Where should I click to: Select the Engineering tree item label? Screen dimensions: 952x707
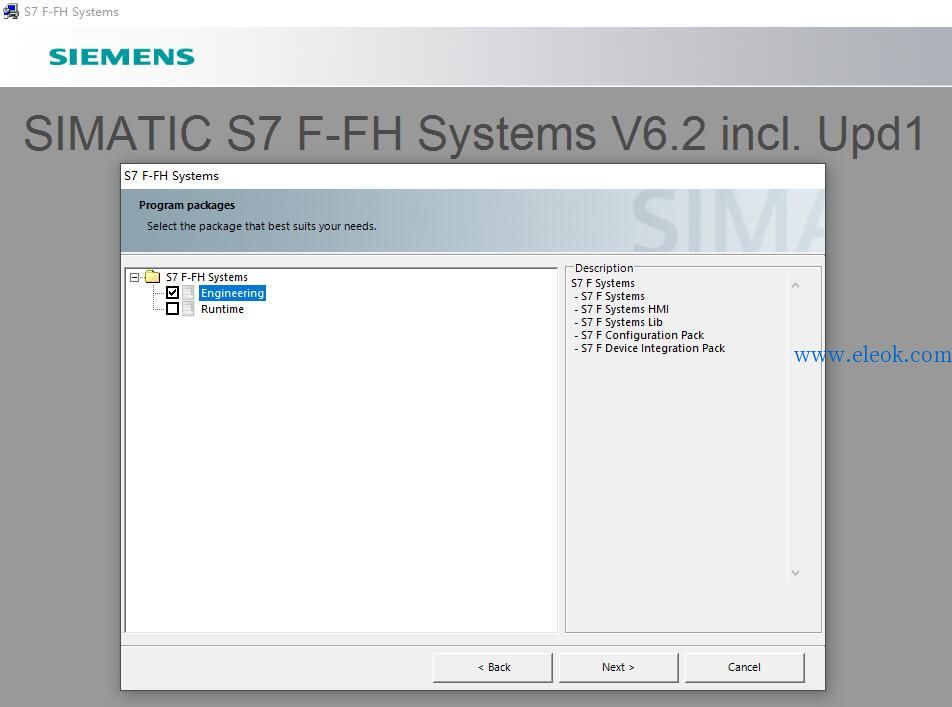click(x=233, y=293)
